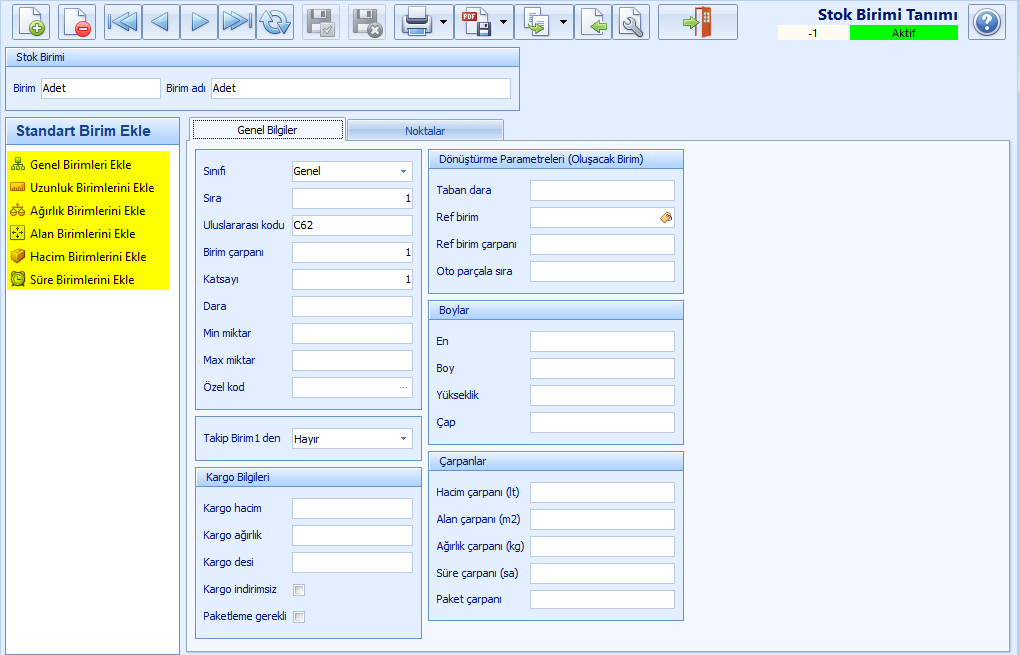Click the copy documents icon
Image resolution: width=1020 pixels, height=655 pixels.
[x=536, y=22]
